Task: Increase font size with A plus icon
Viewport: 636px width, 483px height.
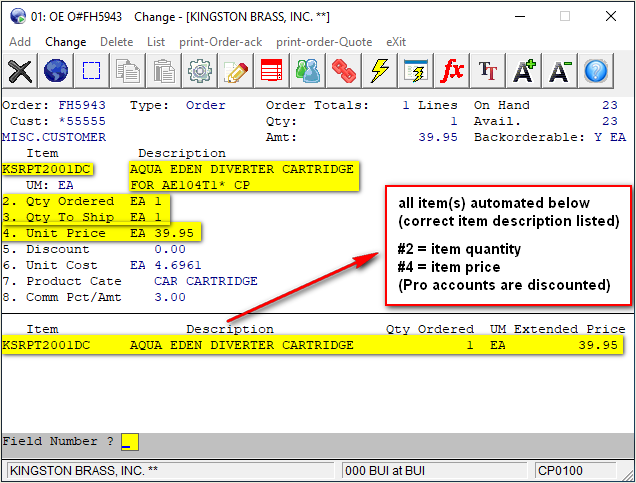Action: pos(523,71)
